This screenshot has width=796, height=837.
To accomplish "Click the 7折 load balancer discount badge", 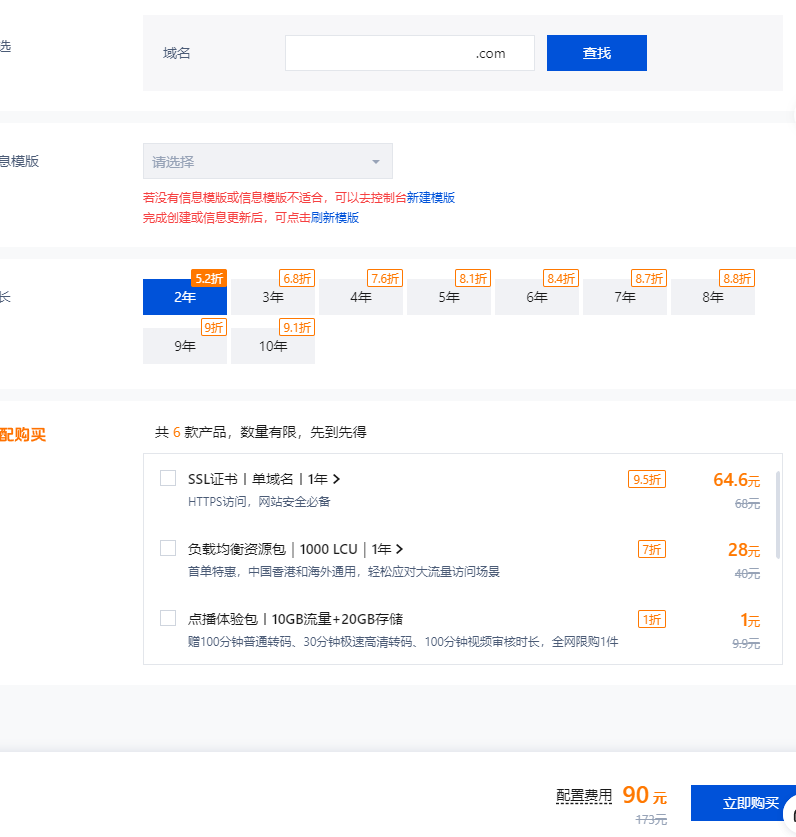I will tap(652, 549).
